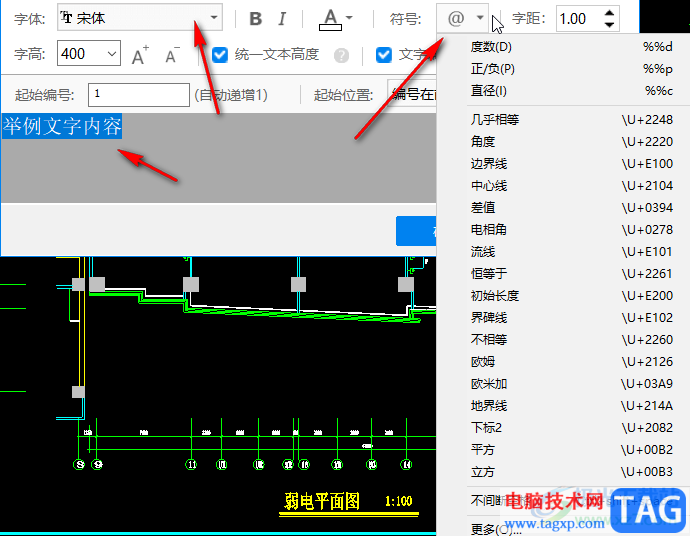
Task: Toggle 统一文本高度 checkbox
Action: (220, 55)
